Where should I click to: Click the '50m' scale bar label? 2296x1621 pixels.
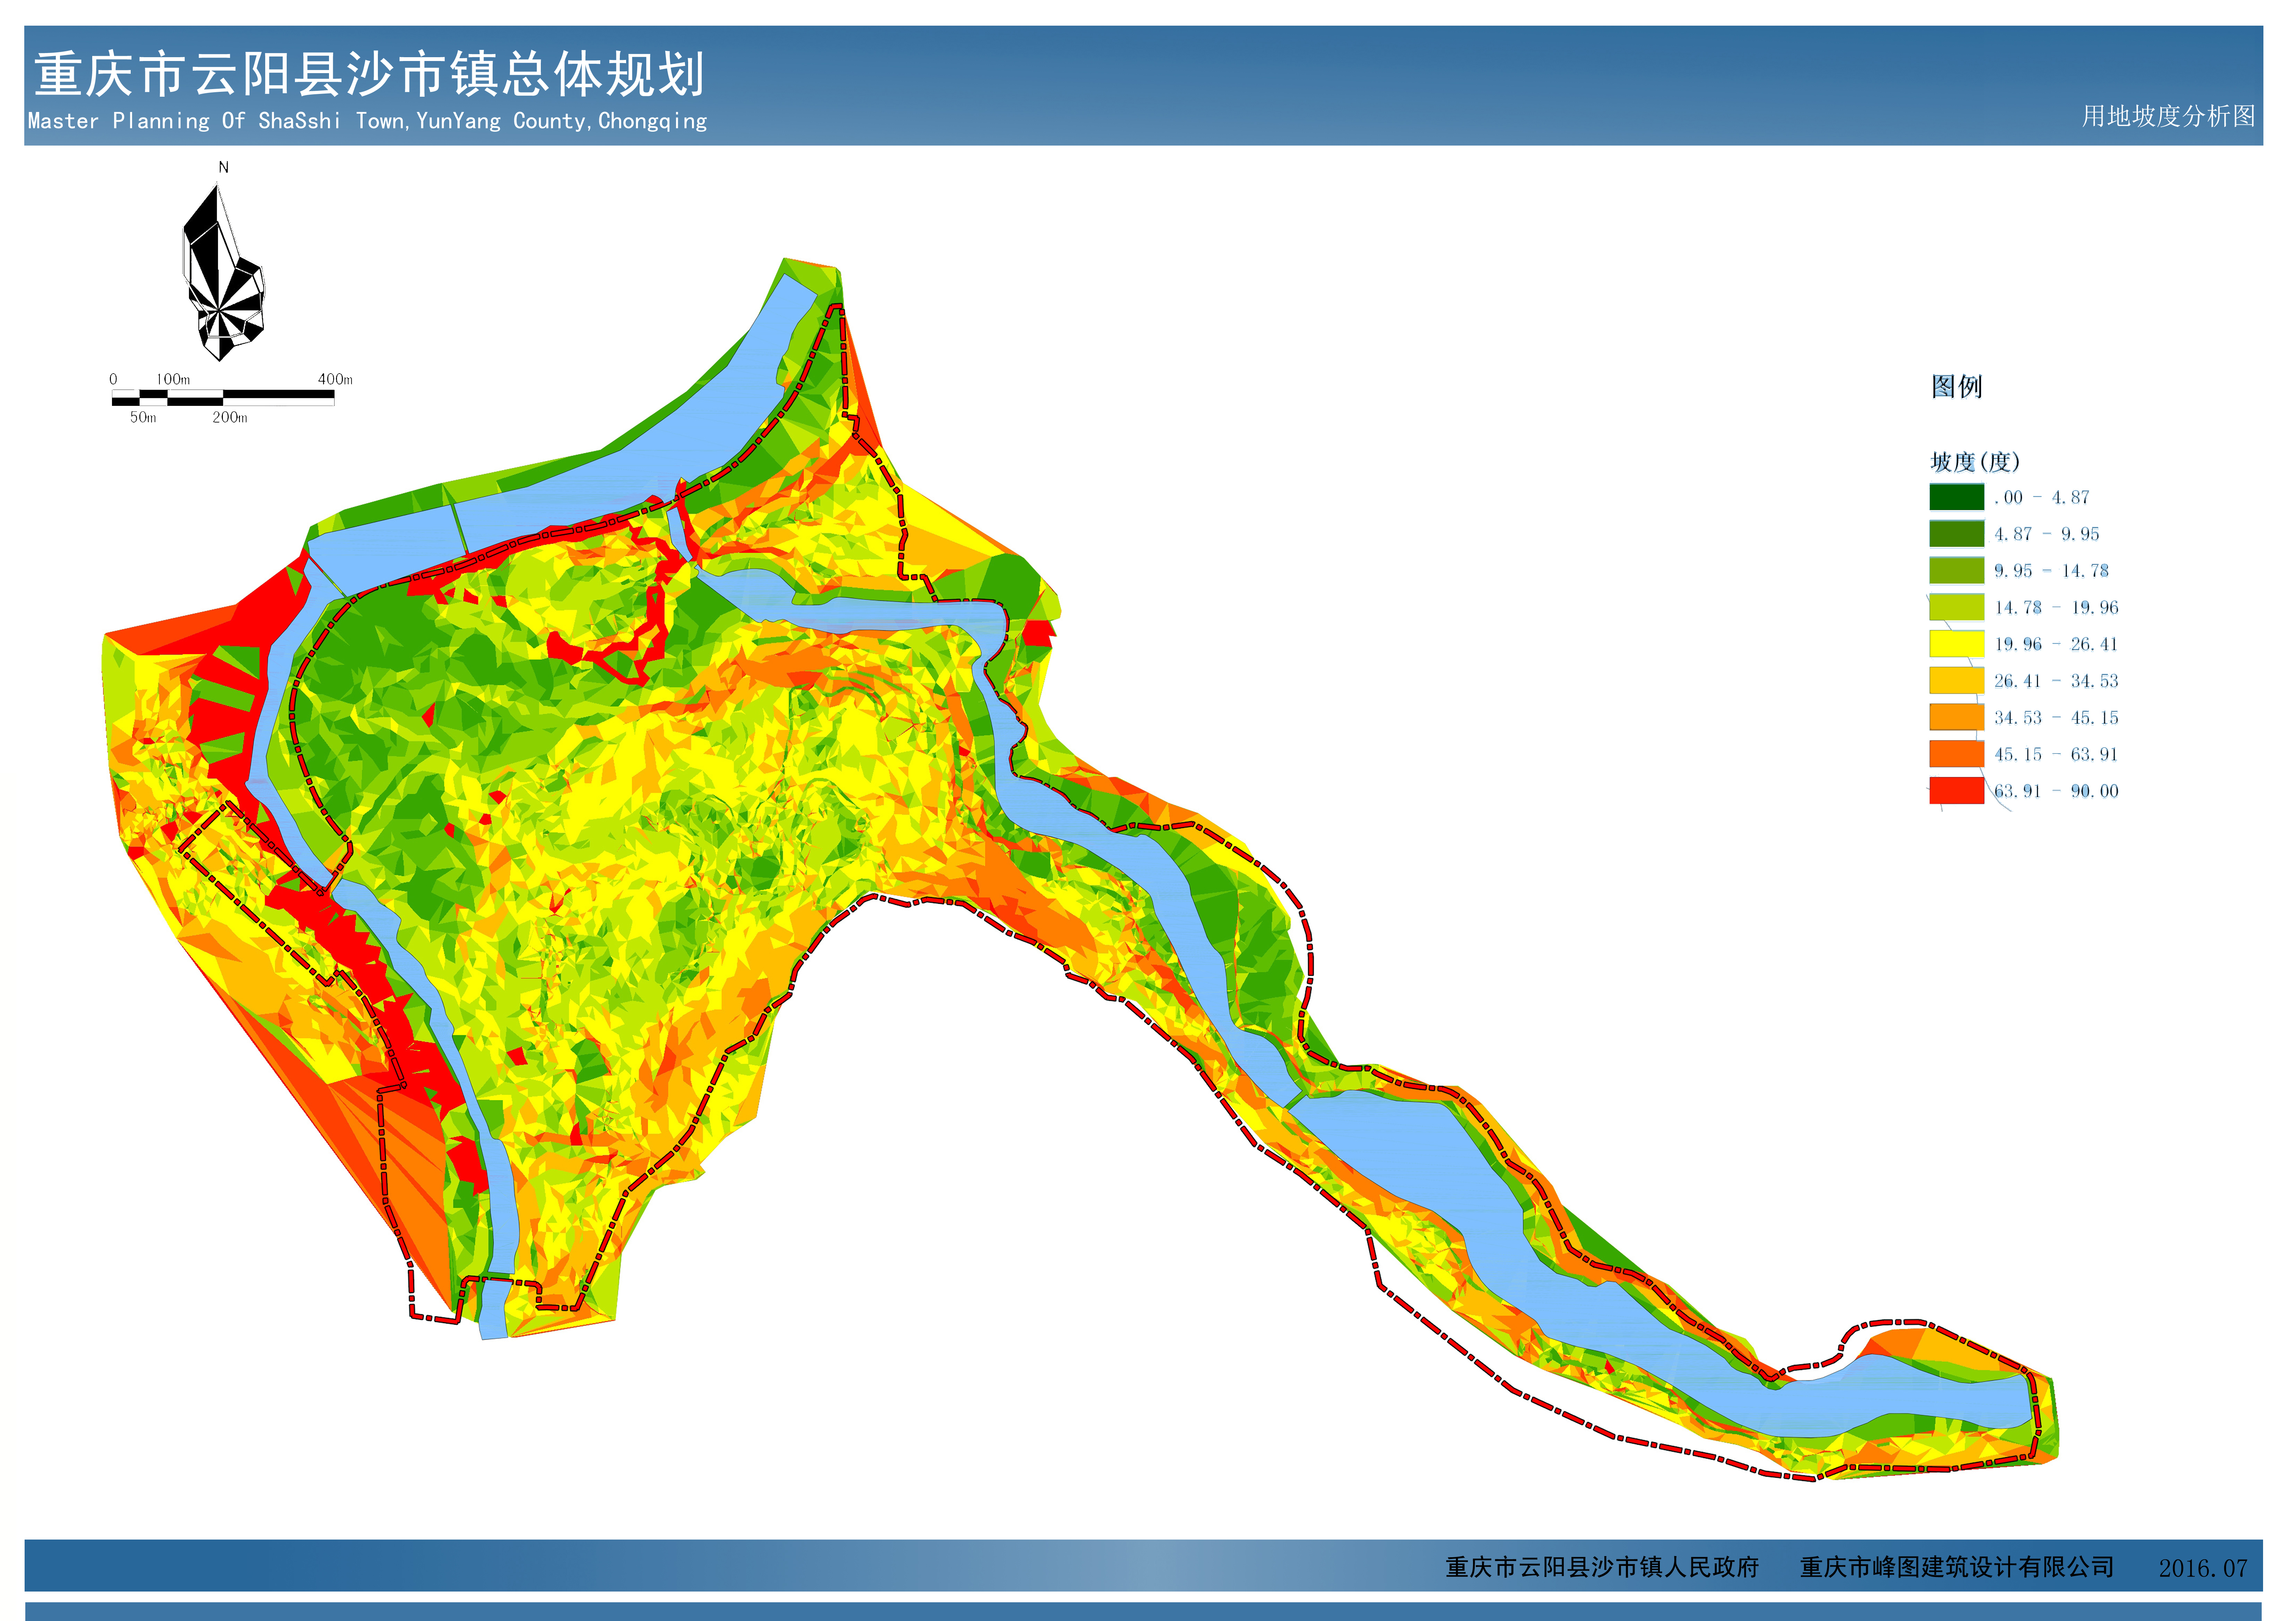[143, 417]
